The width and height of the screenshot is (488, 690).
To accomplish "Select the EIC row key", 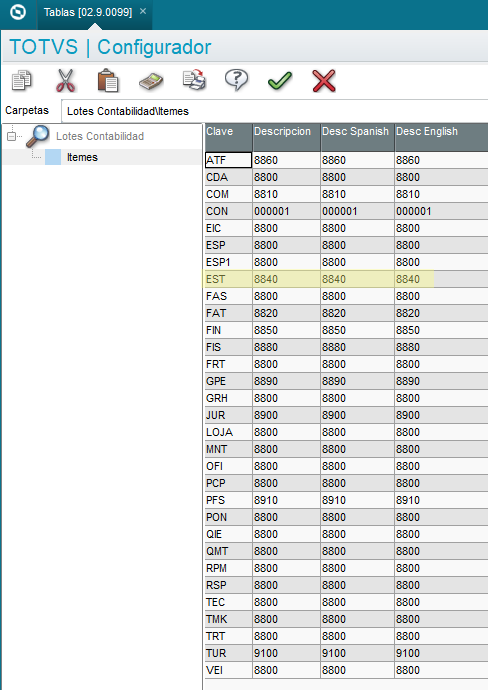I will click(228, 228).
